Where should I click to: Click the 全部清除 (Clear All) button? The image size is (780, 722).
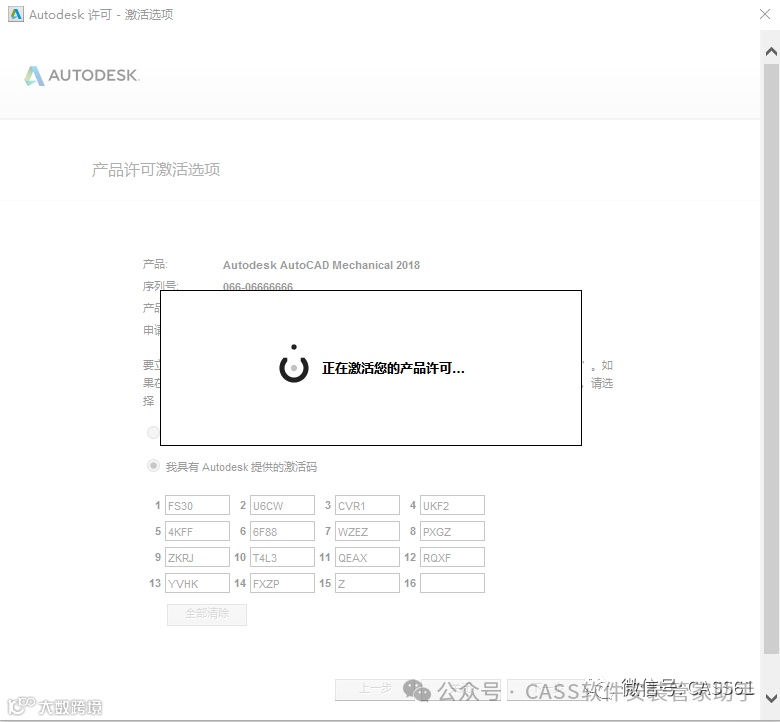[x=207, y=615]
